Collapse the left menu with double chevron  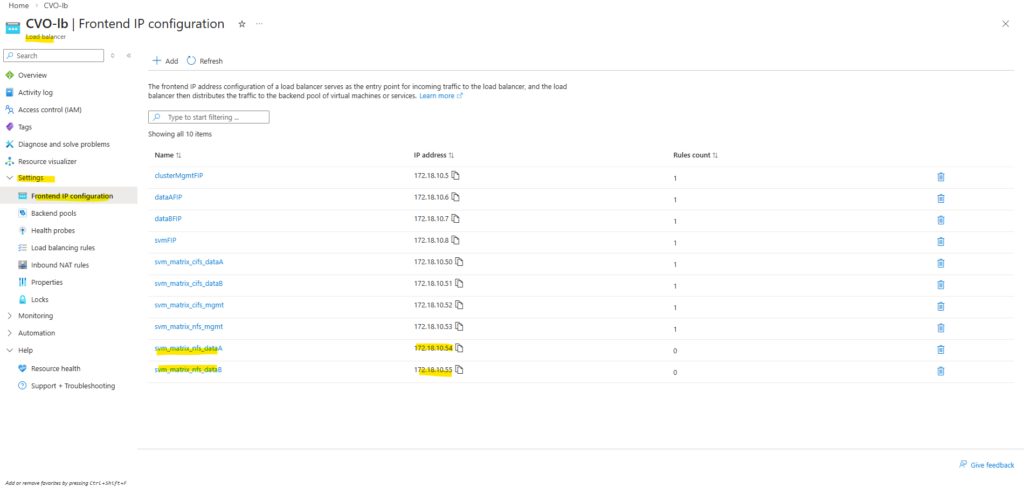coord(129,55)
